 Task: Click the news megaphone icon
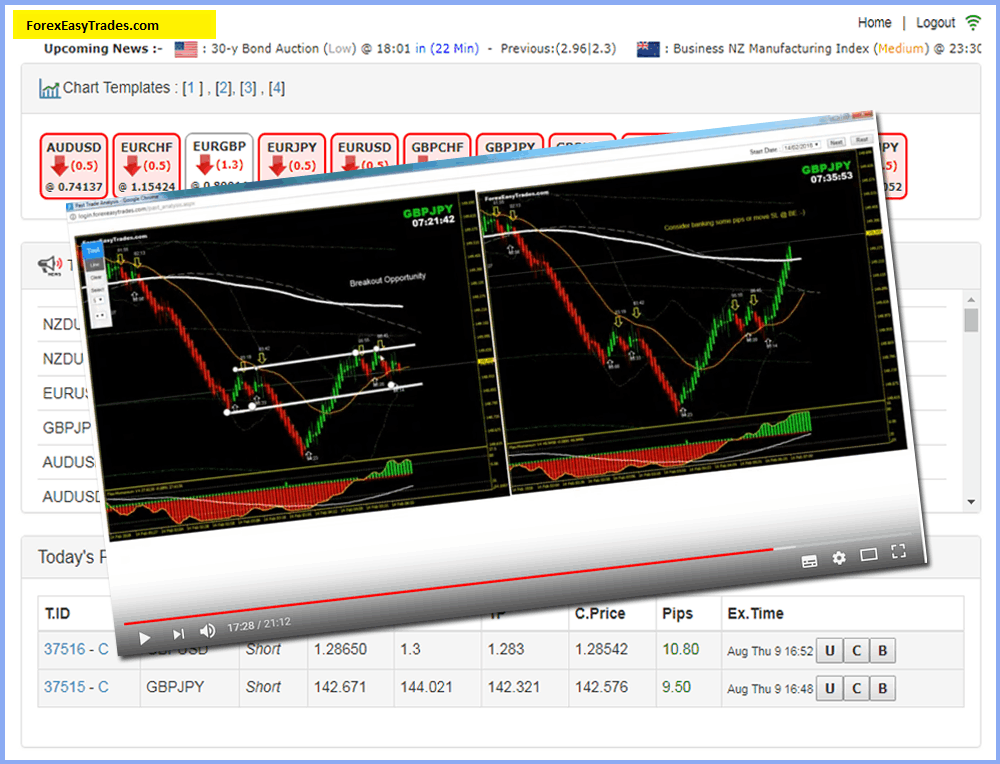tap(50, 264)
